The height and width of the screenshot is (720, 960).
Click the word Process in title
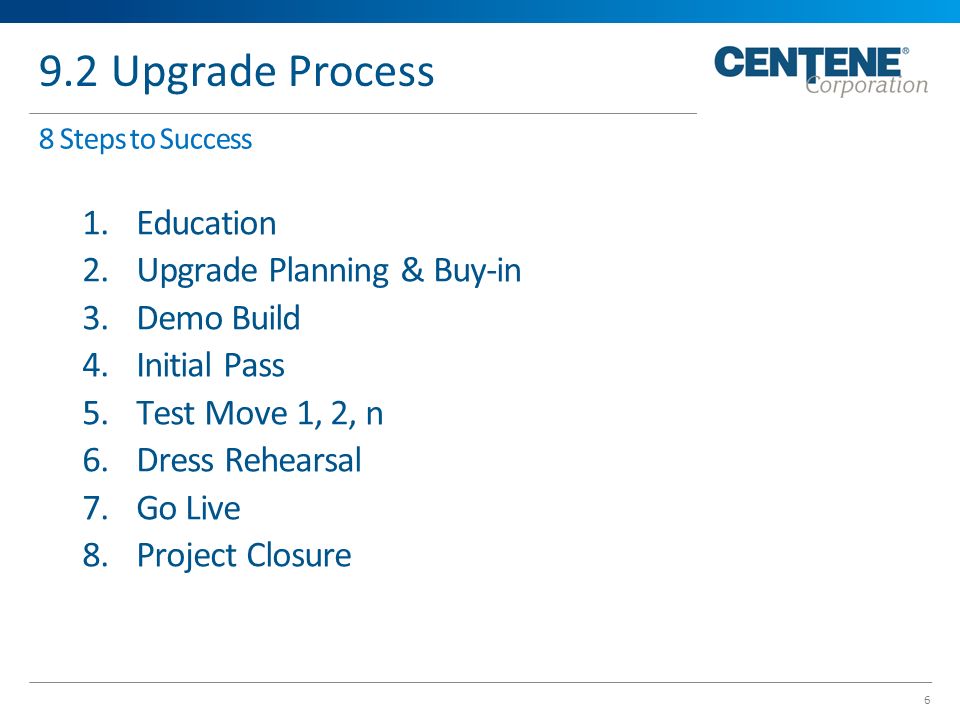point(361,72)
